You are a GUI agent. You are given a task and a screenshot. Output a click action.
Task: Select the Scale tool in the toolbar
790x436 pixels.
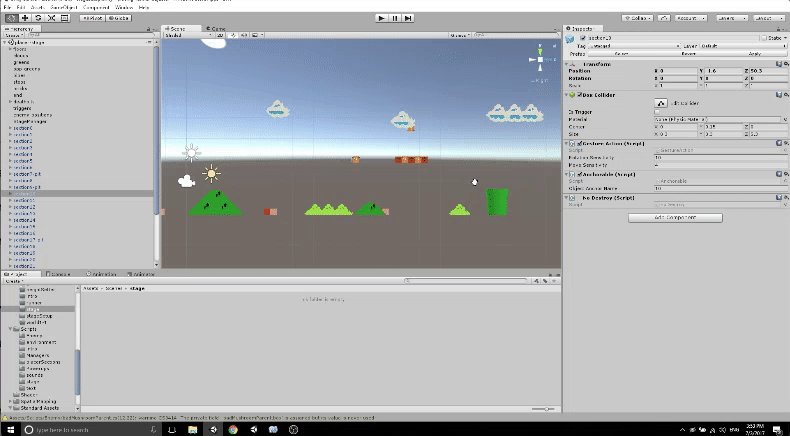pyautogui.click(x=51, y=18)
